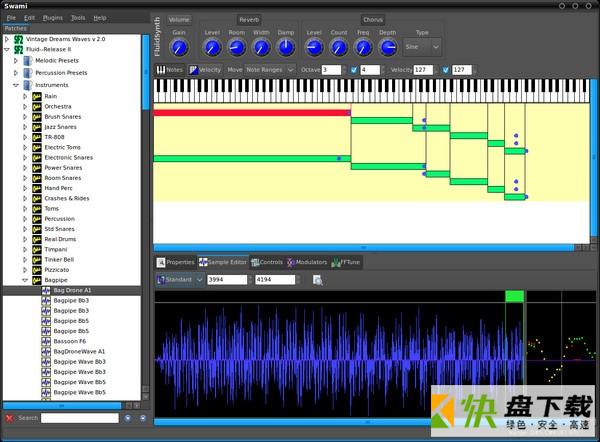Expand Melodic Presets folder

[x=16, y=60]
